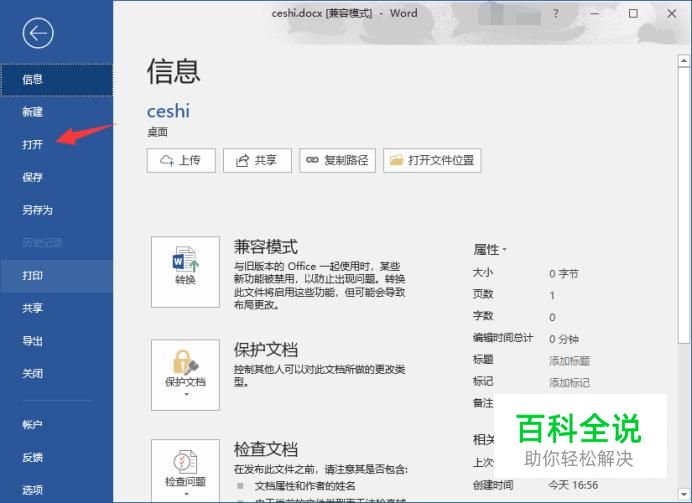Viewport: 692px width, 503px height.
Task: Click the 0 分钟 editing time value
Action: 564,339
